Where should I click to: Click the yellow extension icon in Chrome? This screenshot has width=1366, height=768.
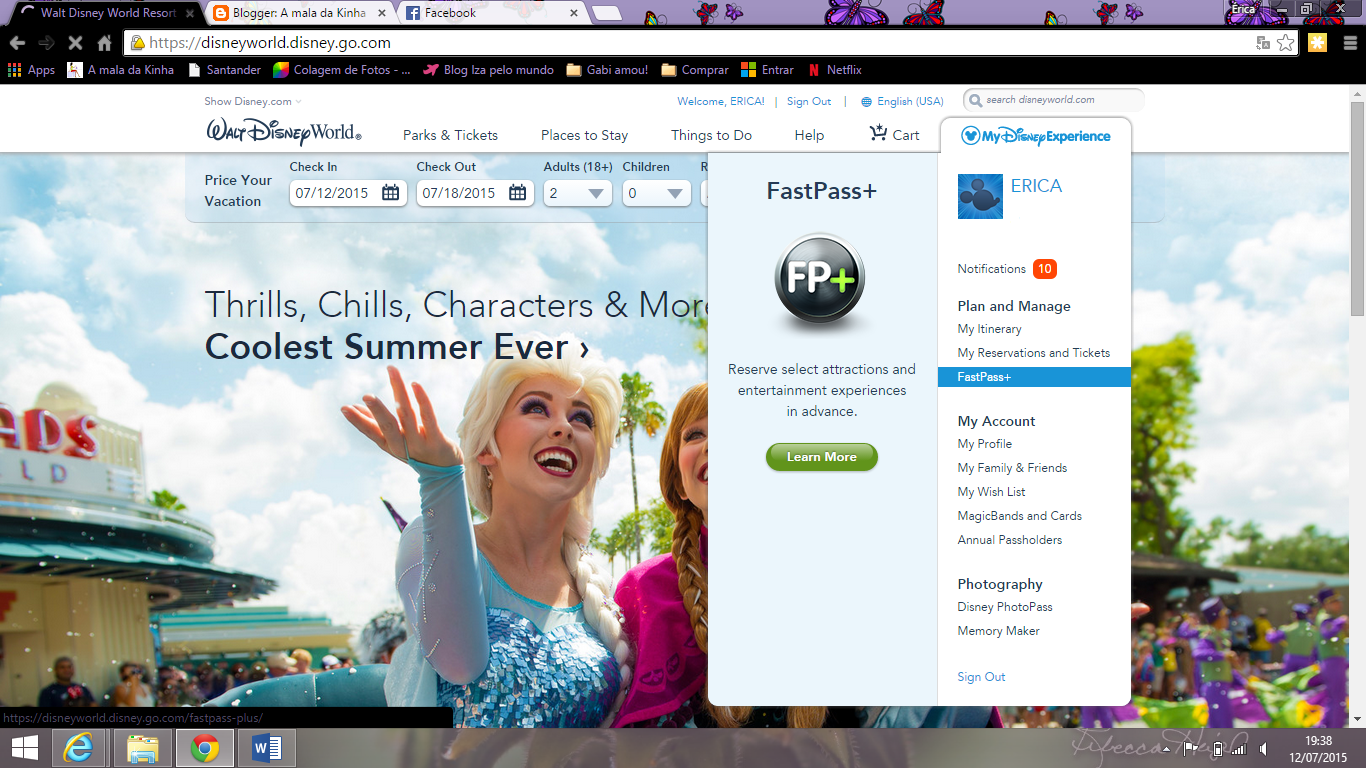pyautogui.click(x=1318, y=43)
